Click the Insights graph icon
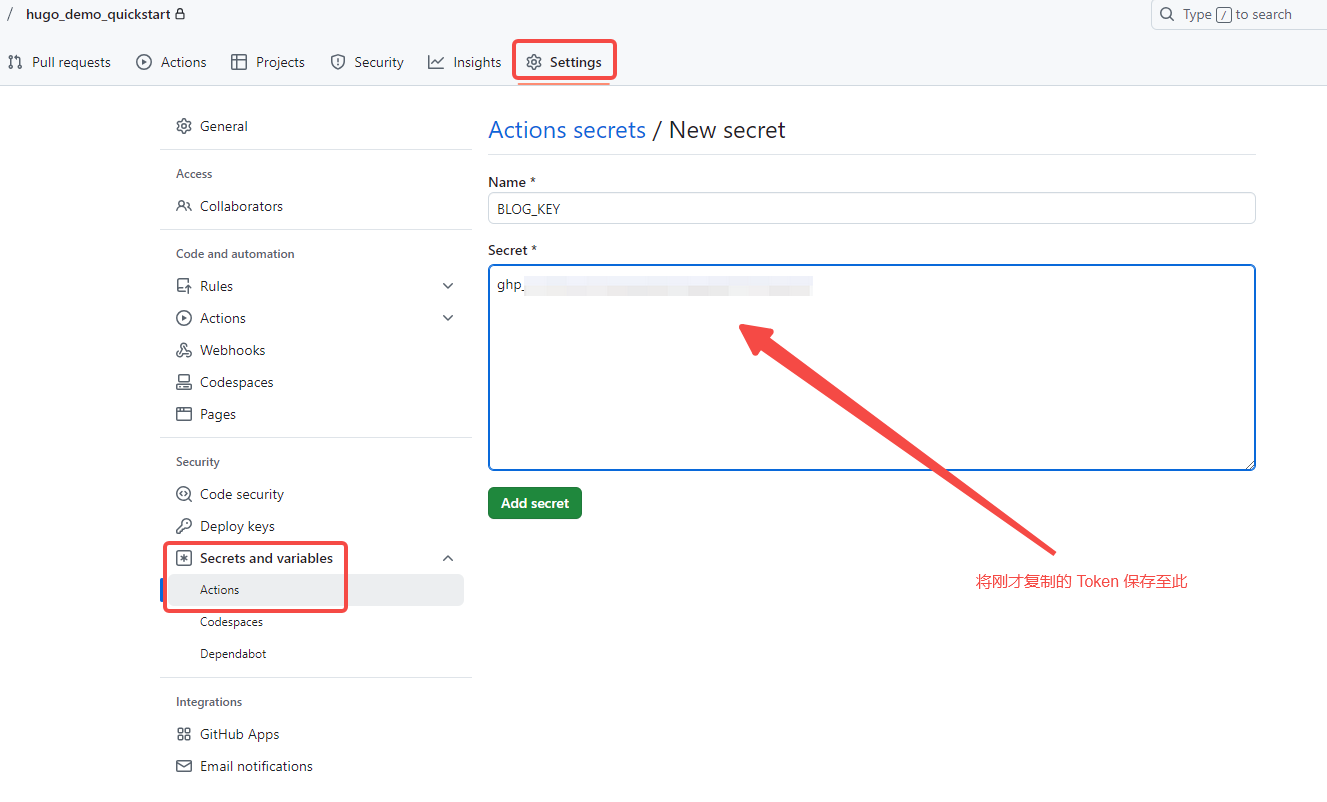 pyautogui.click(x=436, y=62)
